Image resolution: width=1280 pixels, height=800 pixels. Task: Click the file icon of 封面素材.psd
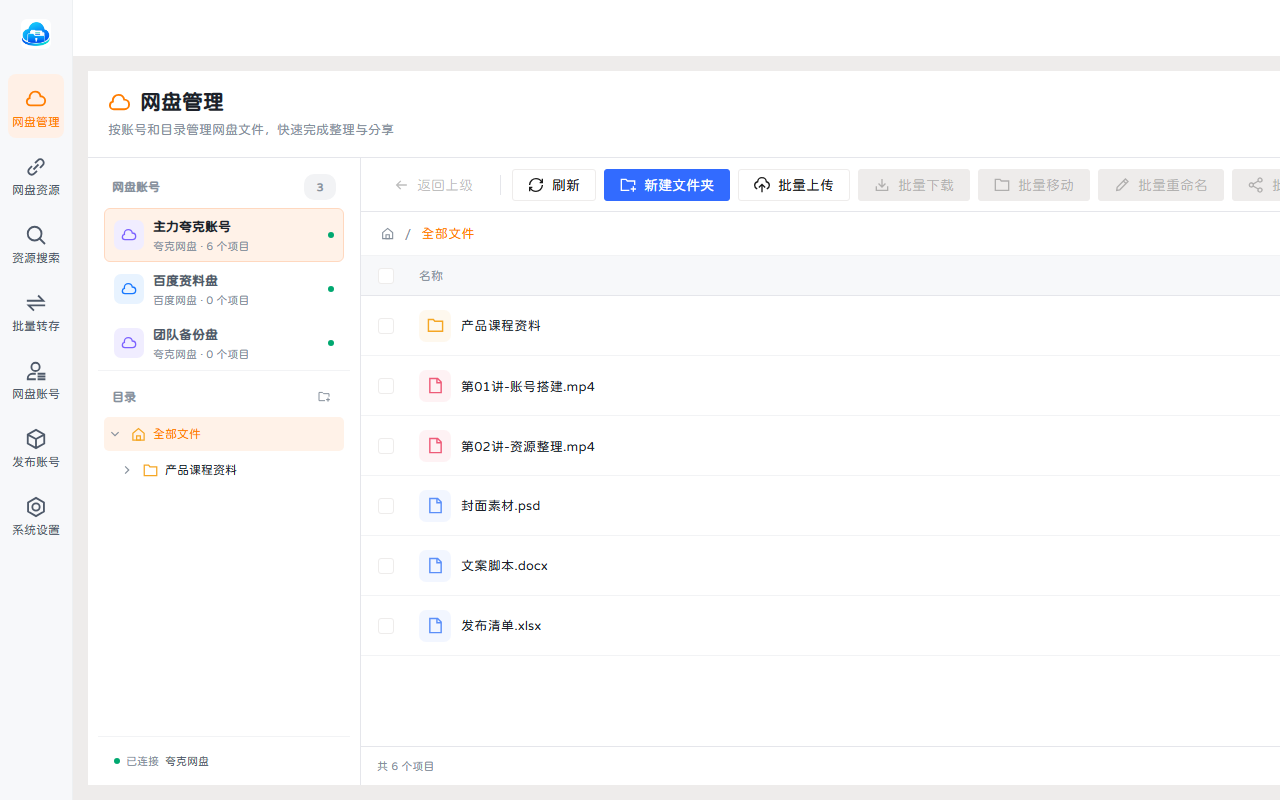(x=435, y=506)
